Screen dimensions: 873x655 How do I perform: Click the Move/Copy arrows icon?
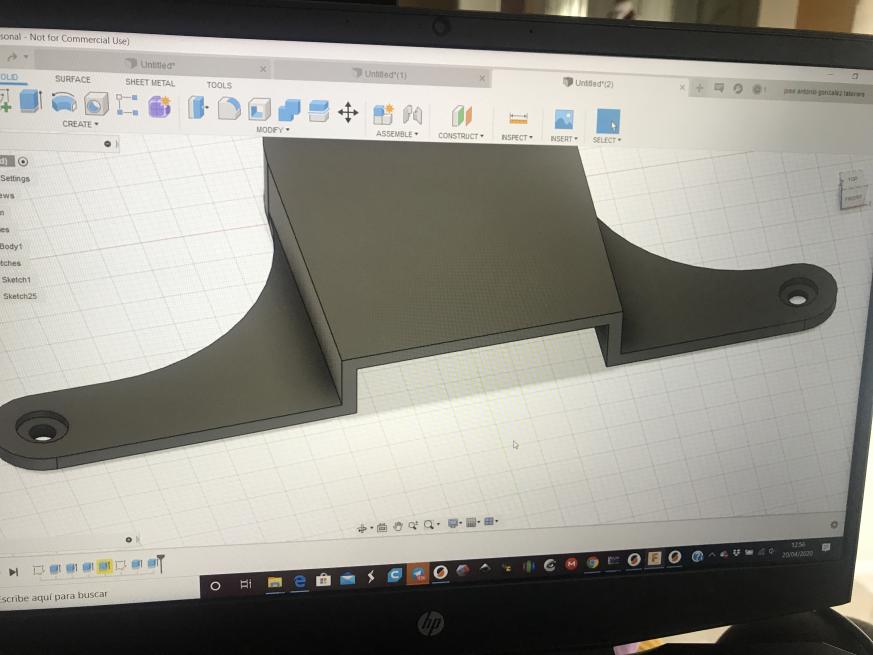[x=348, y=112]
